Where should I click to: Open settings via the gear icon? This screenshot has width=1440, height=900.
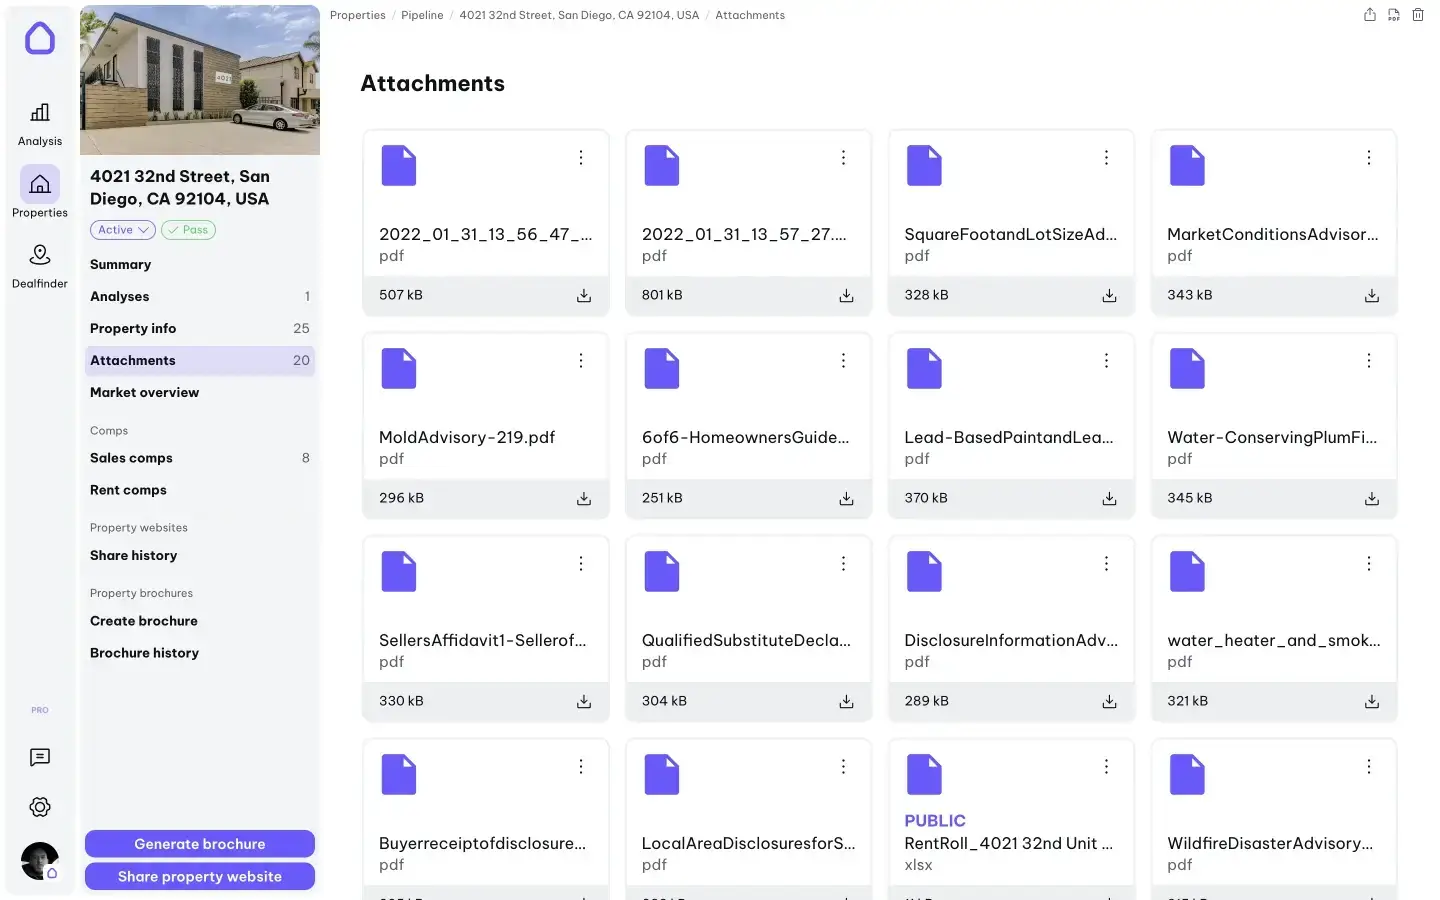point(39,807)
